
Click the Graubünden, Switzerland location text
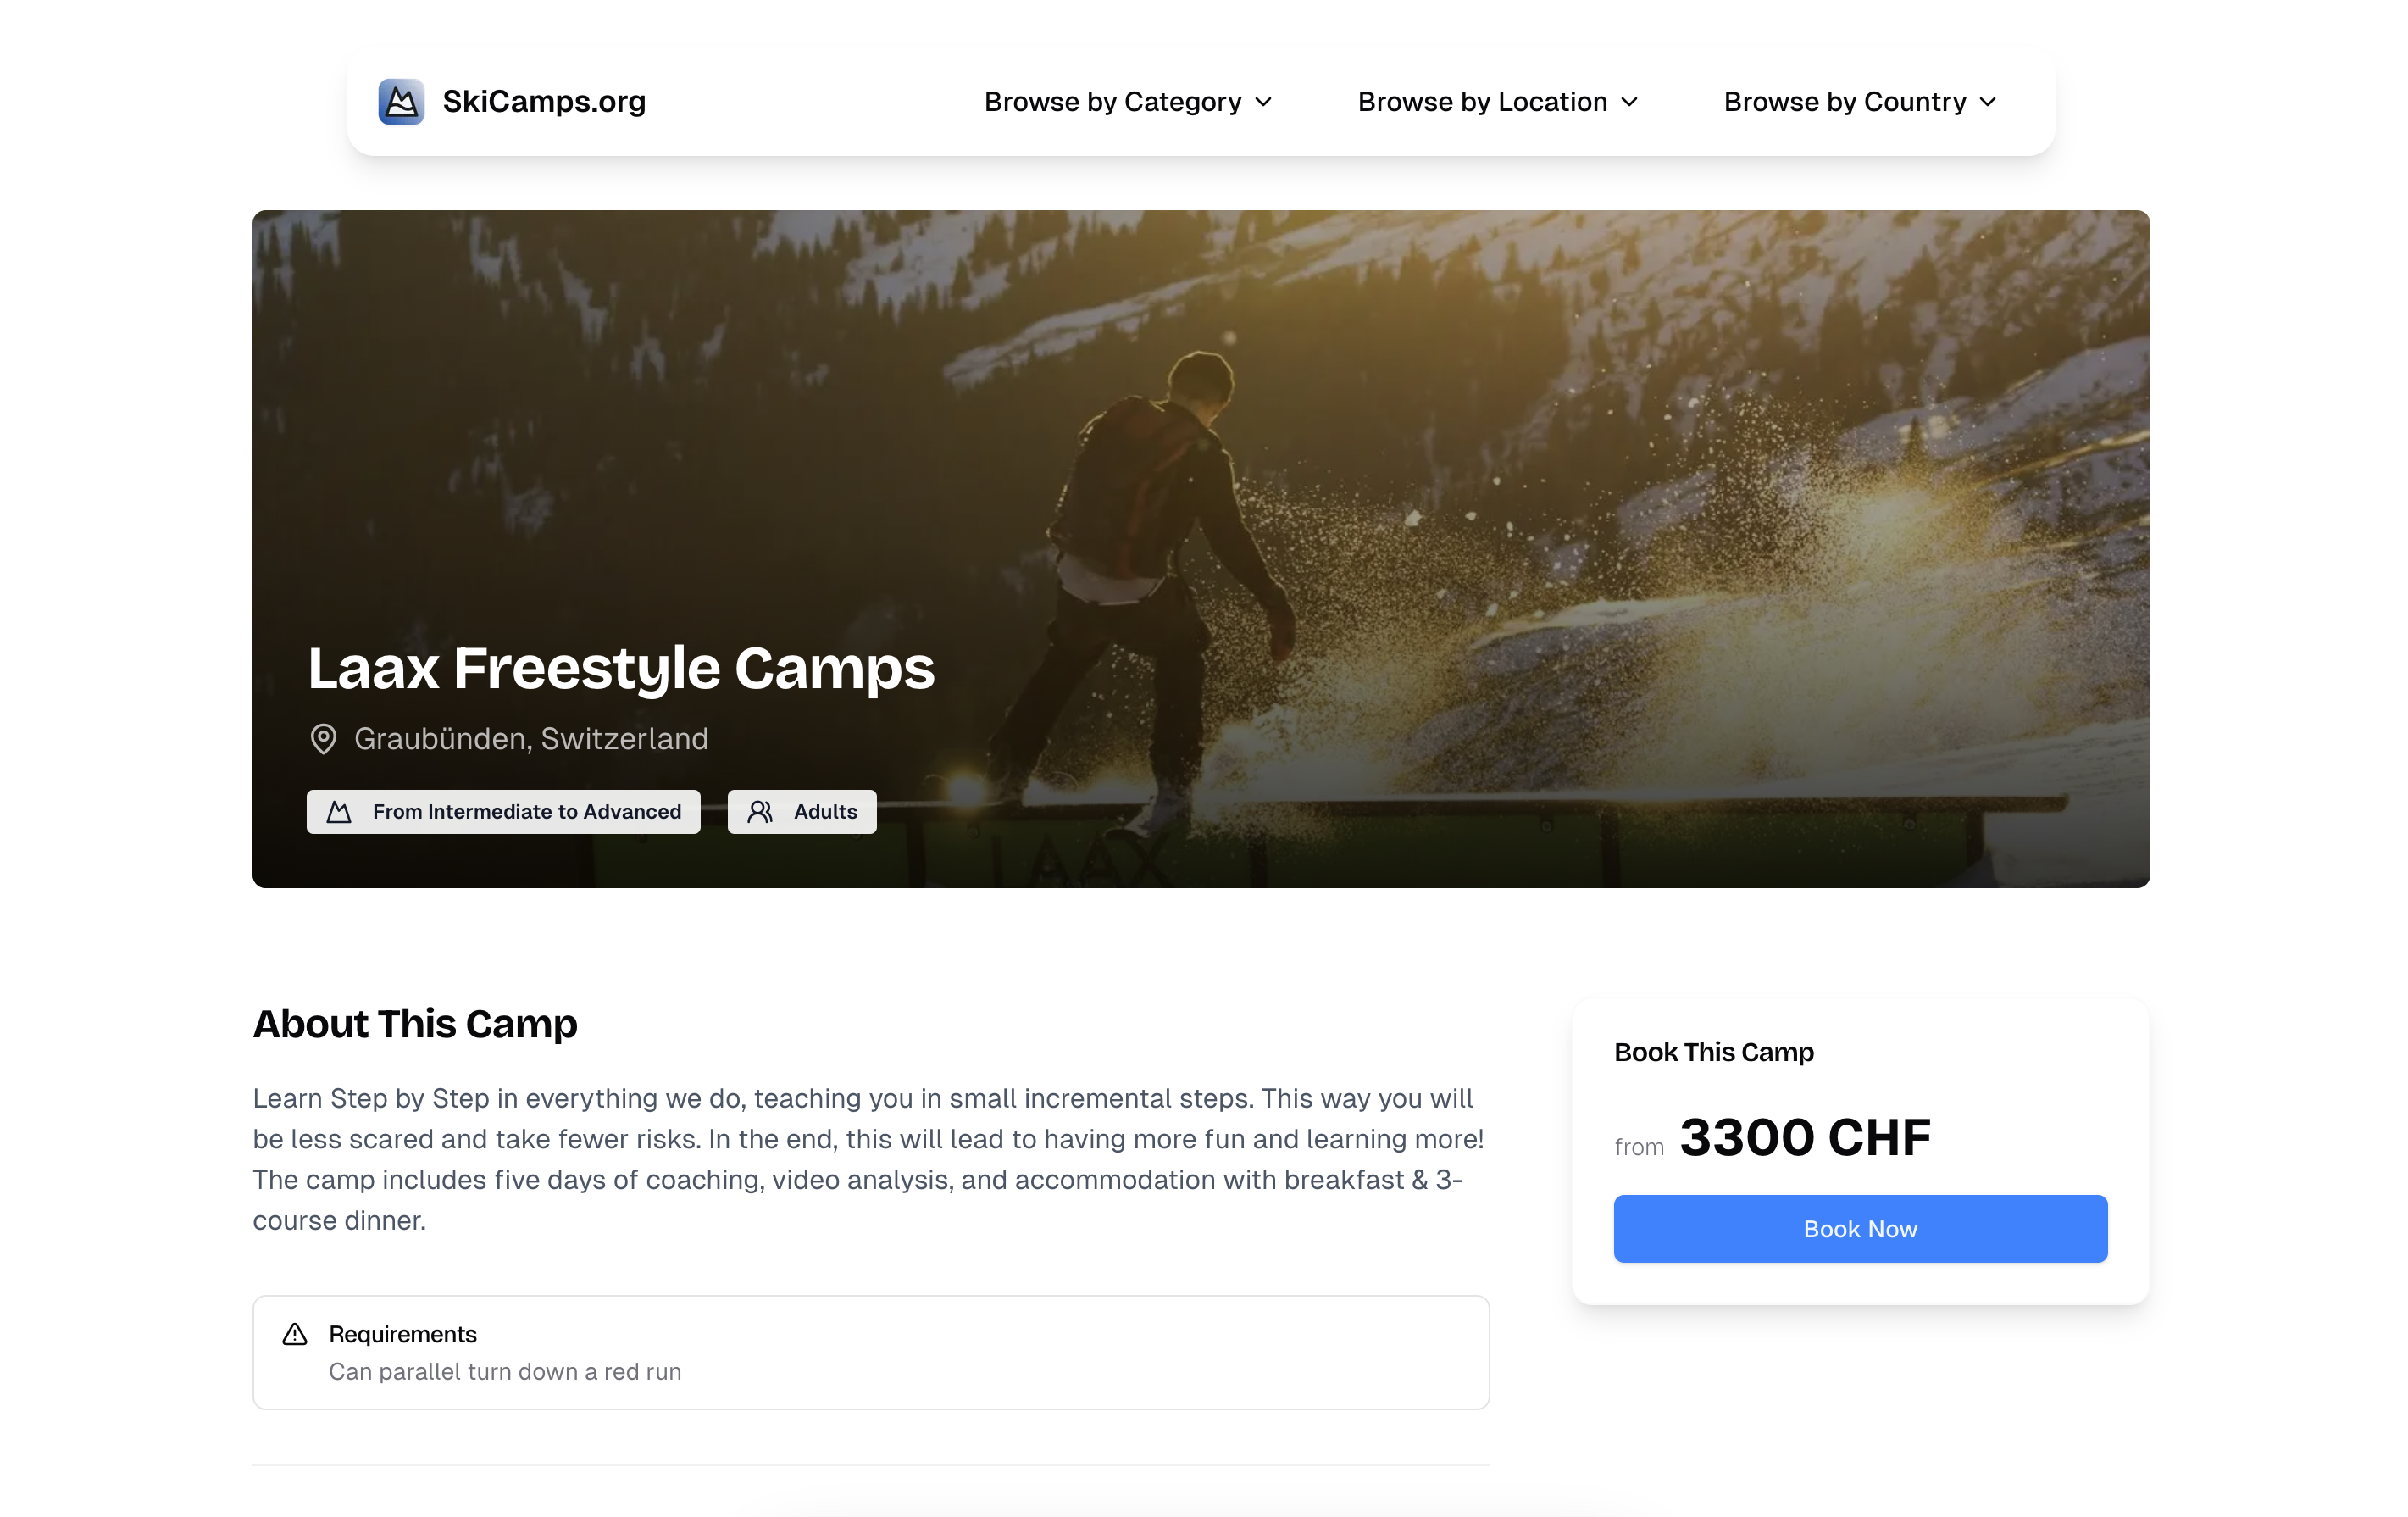531,739
